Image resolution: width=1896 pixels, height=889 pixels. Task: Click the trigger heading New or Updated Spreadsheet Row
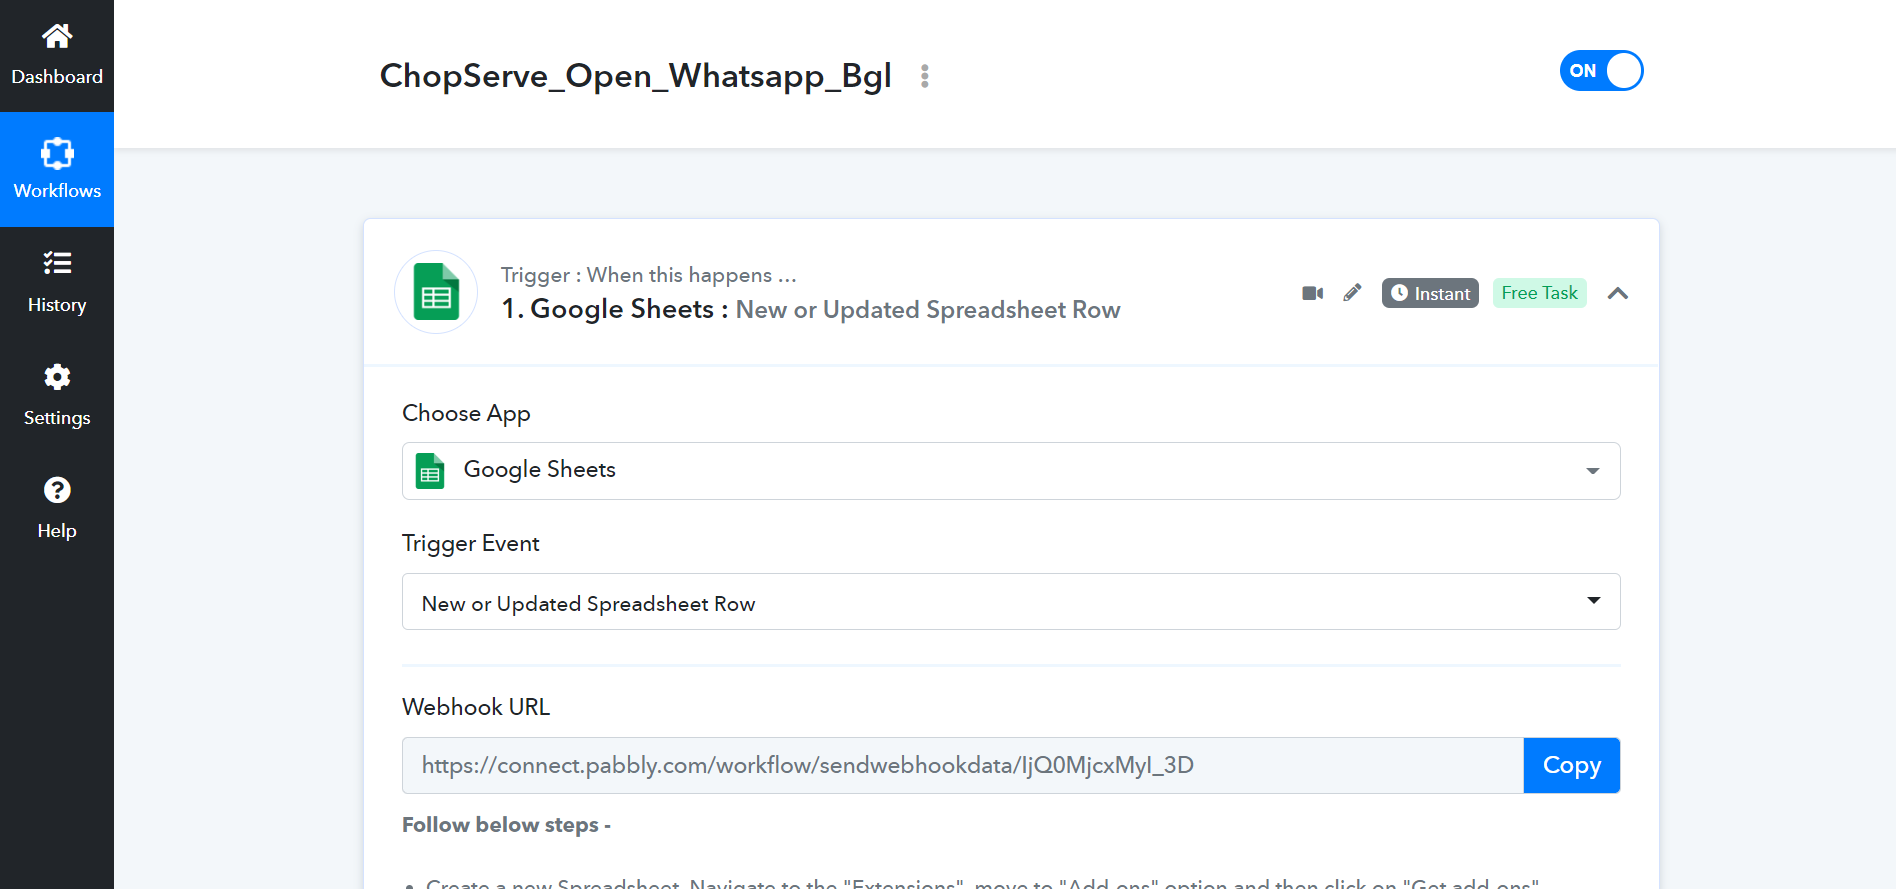pyautogui.click(x=928, y=310)
